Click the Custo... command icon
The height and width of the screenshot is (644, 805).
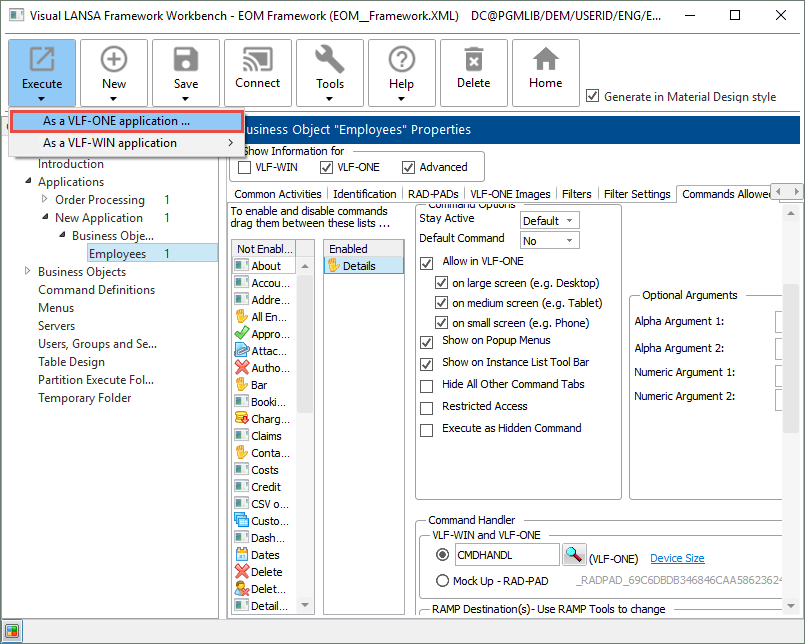pyautogui.click(x=241, y=520)
